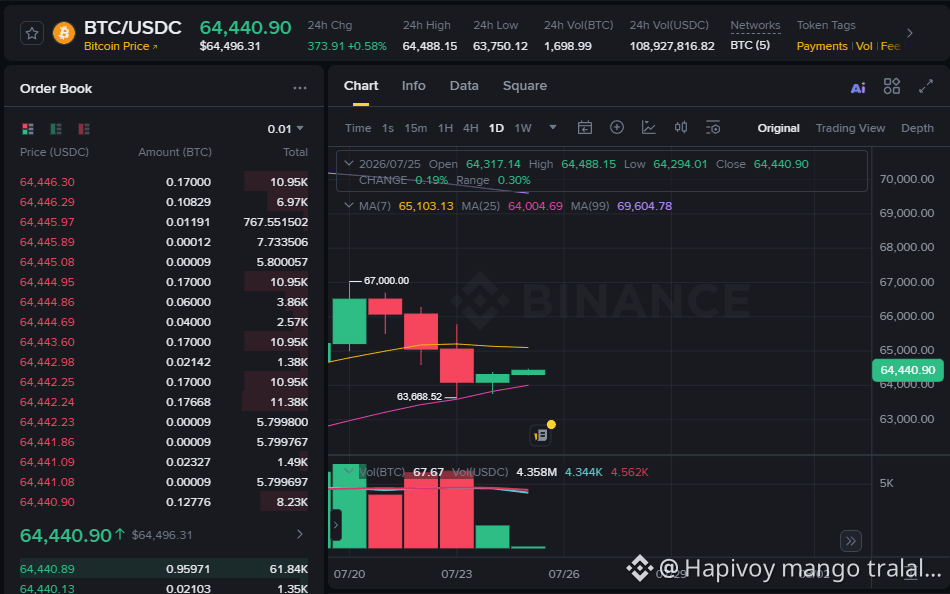The height and width of the screenshot is (594, 950).
Task: Click MA(99) value 69,604.78
Action: [645, 206]
